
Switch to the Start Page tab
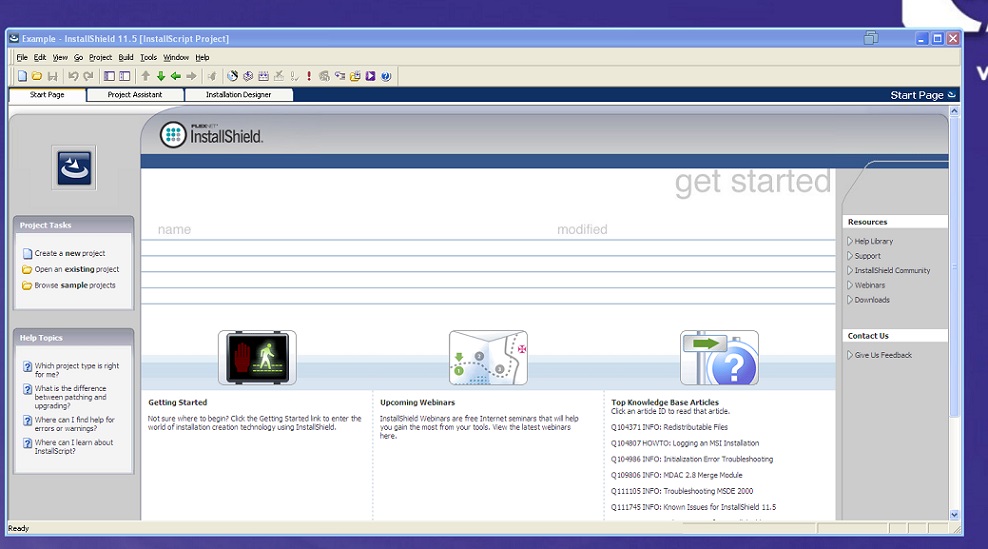pyautogui.click(x=47, y=95)
